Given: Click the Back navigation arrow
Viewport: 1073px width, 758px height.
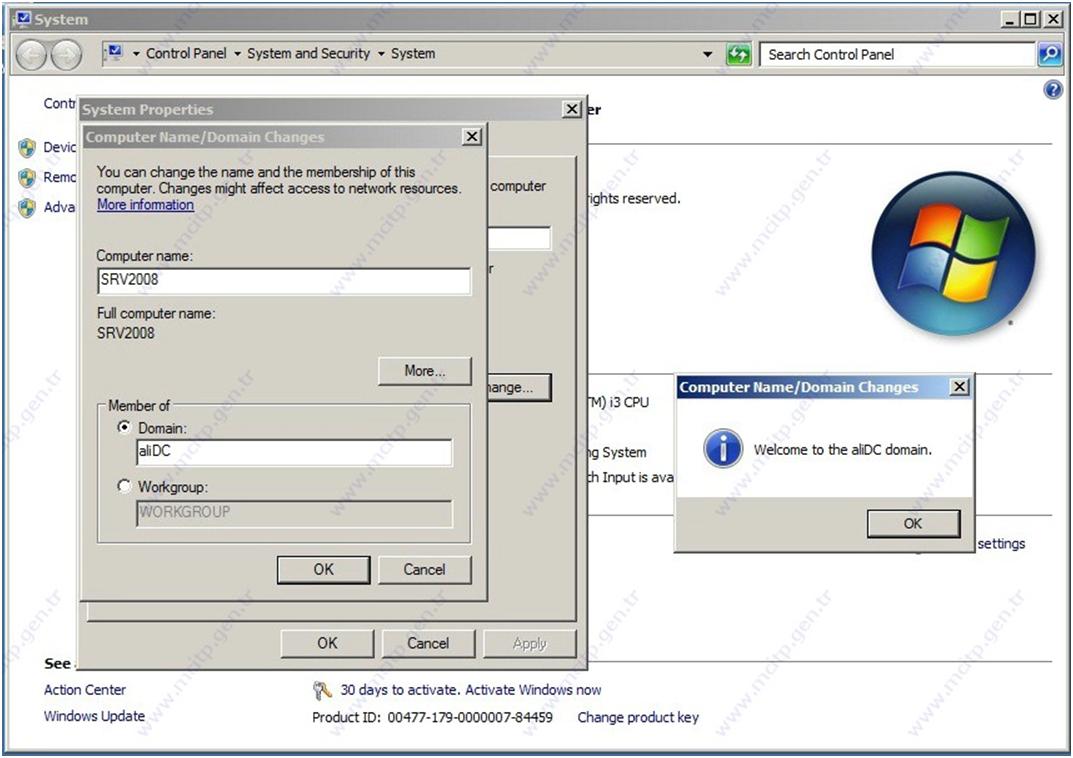Looking at the screenshot, I should pos(31,55).
